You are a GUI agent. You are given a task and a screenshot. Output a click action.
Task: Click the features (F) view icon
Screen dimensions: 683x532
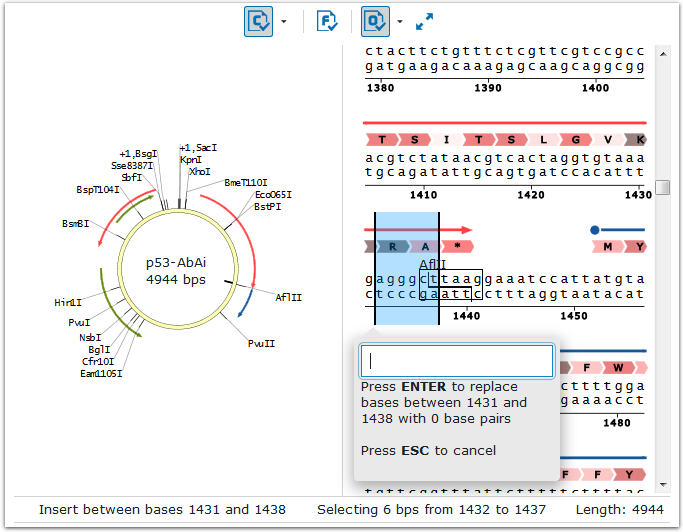327,21
